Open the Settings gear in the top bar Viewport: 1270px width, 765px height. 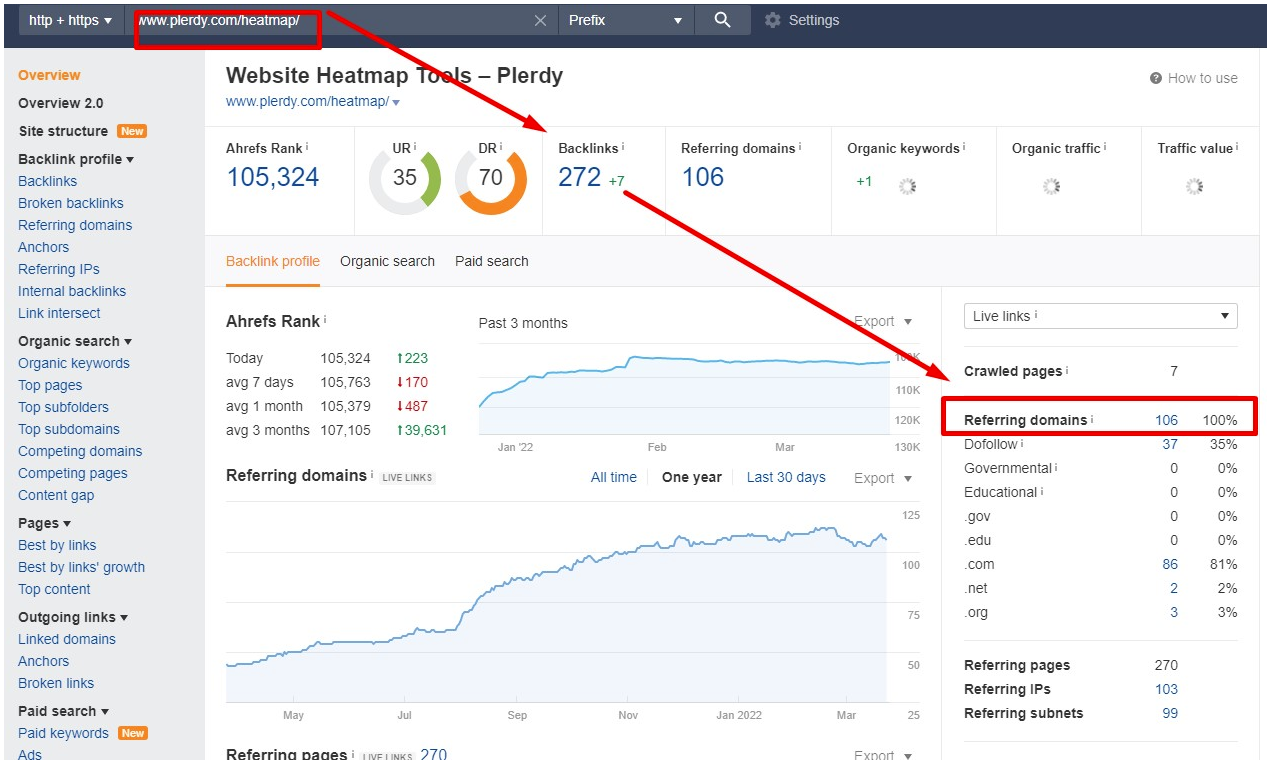click(x=772, y=19)
